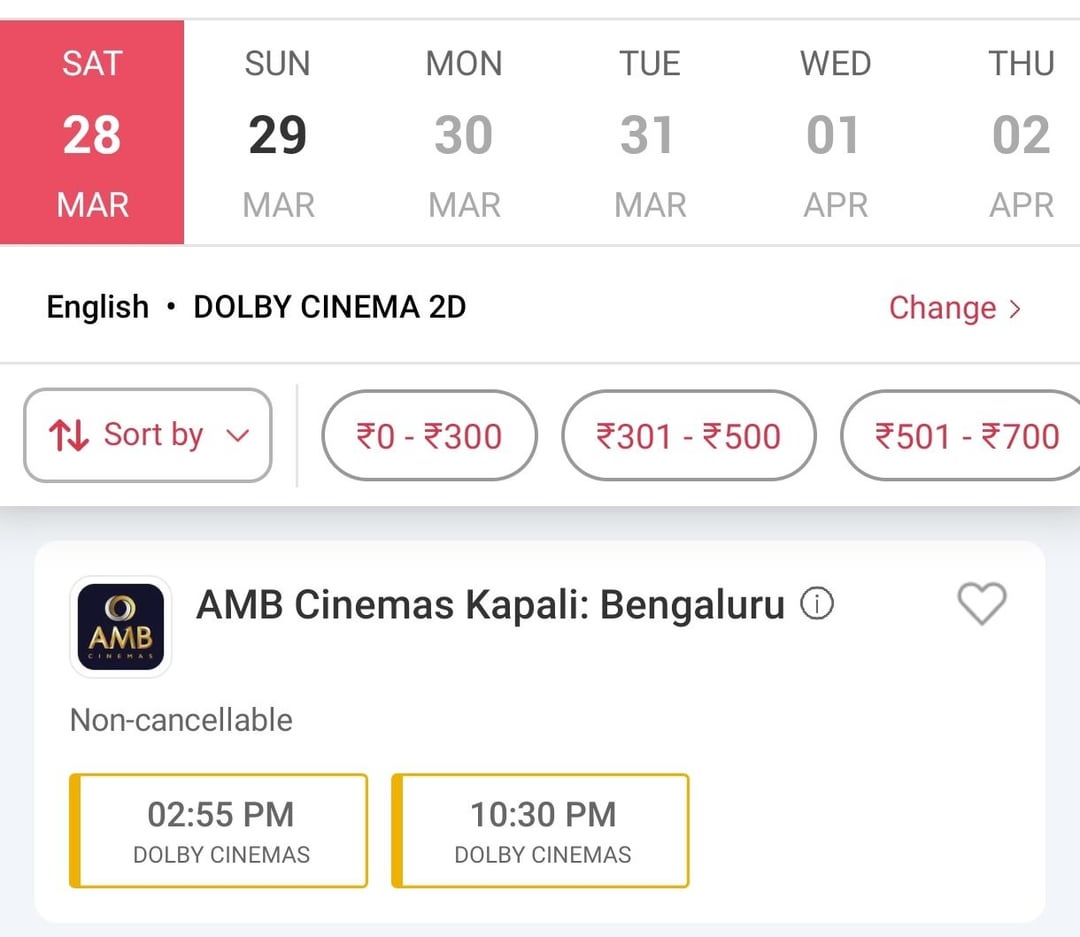The image size is (1080, 937).
Task: Open the Sort by dropdown
Action: tap(148, 436)
